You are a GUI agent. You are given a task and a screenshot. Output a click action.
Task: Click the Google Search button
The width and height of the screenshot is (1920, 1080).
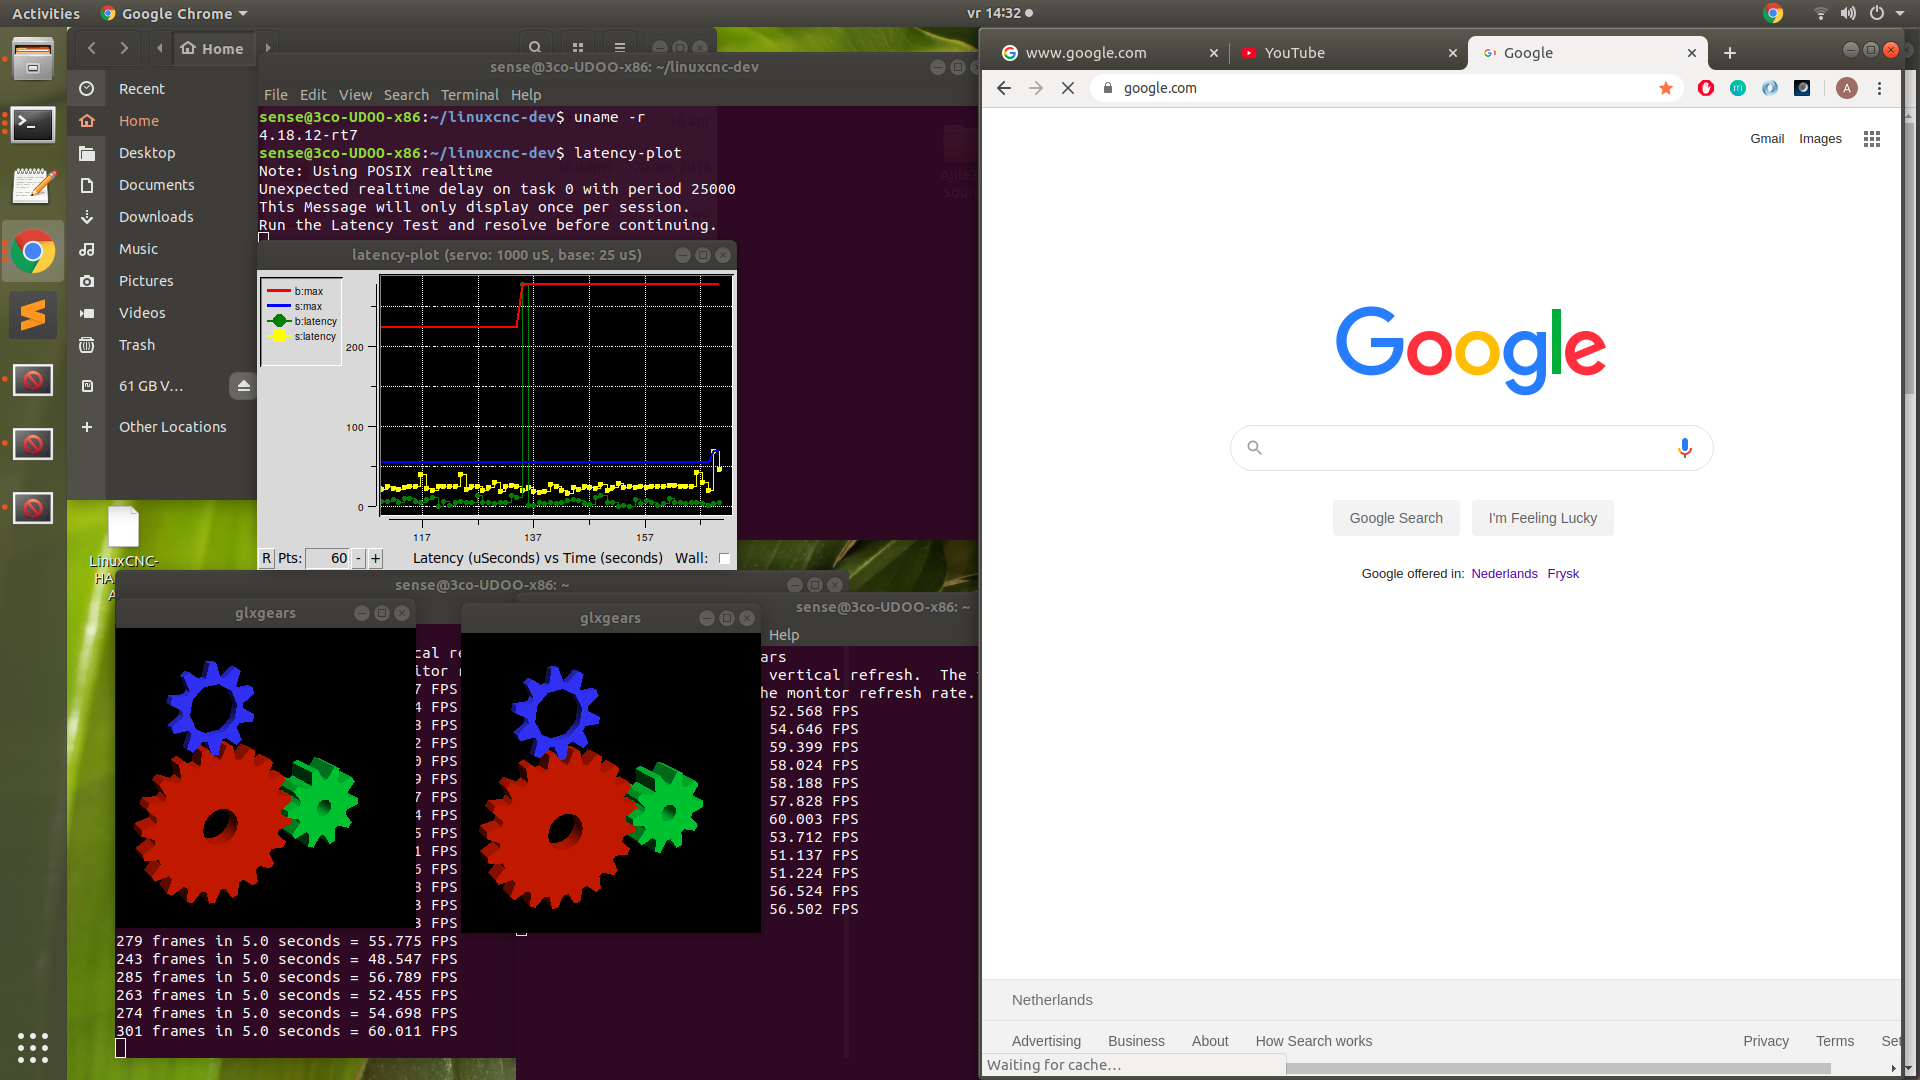click(x=1396, y=518)
